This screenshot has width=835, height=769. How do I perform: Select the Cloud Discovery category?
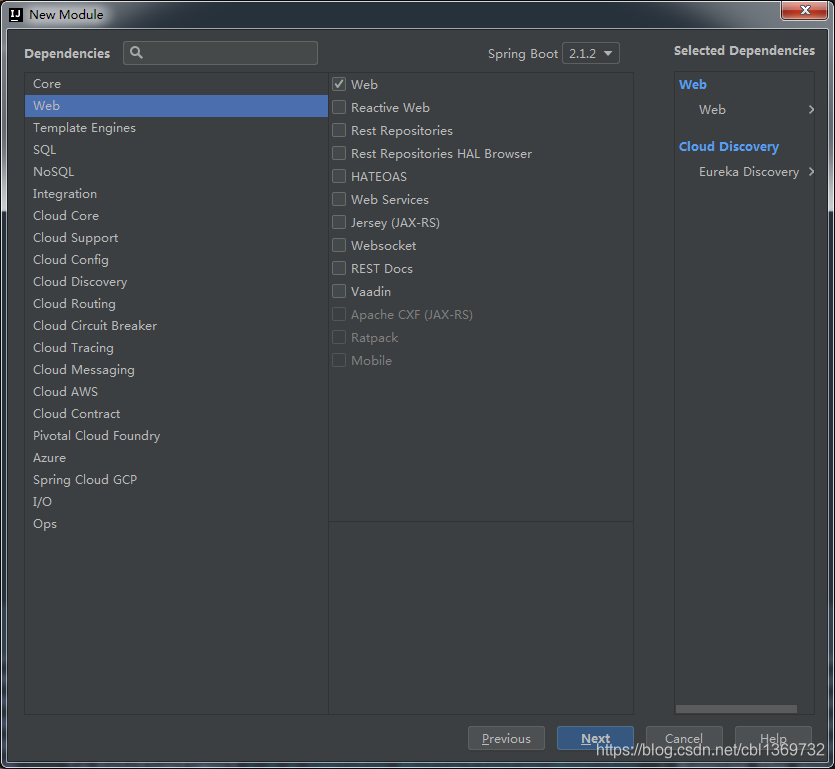(x=80, y=282)
